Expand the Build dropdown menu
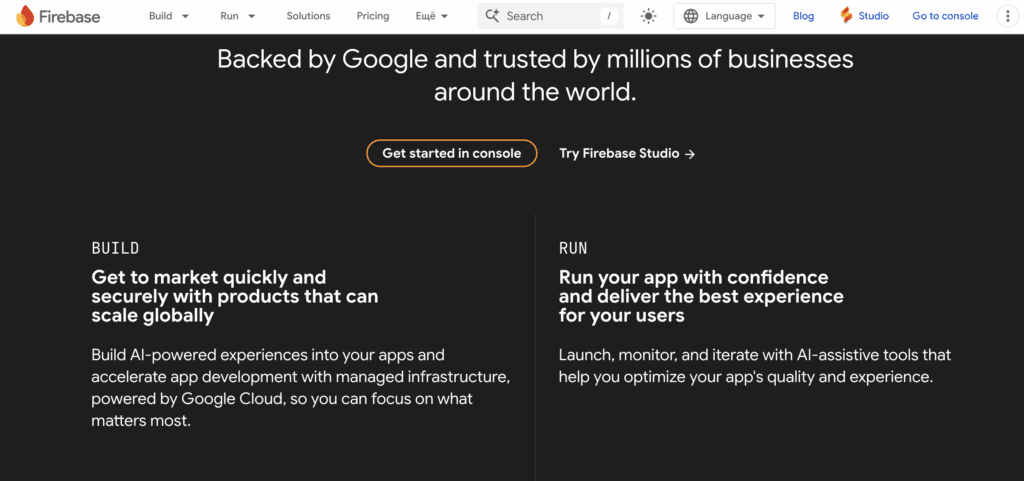This screenshot has height=481, width=1024. pos(168,16)
